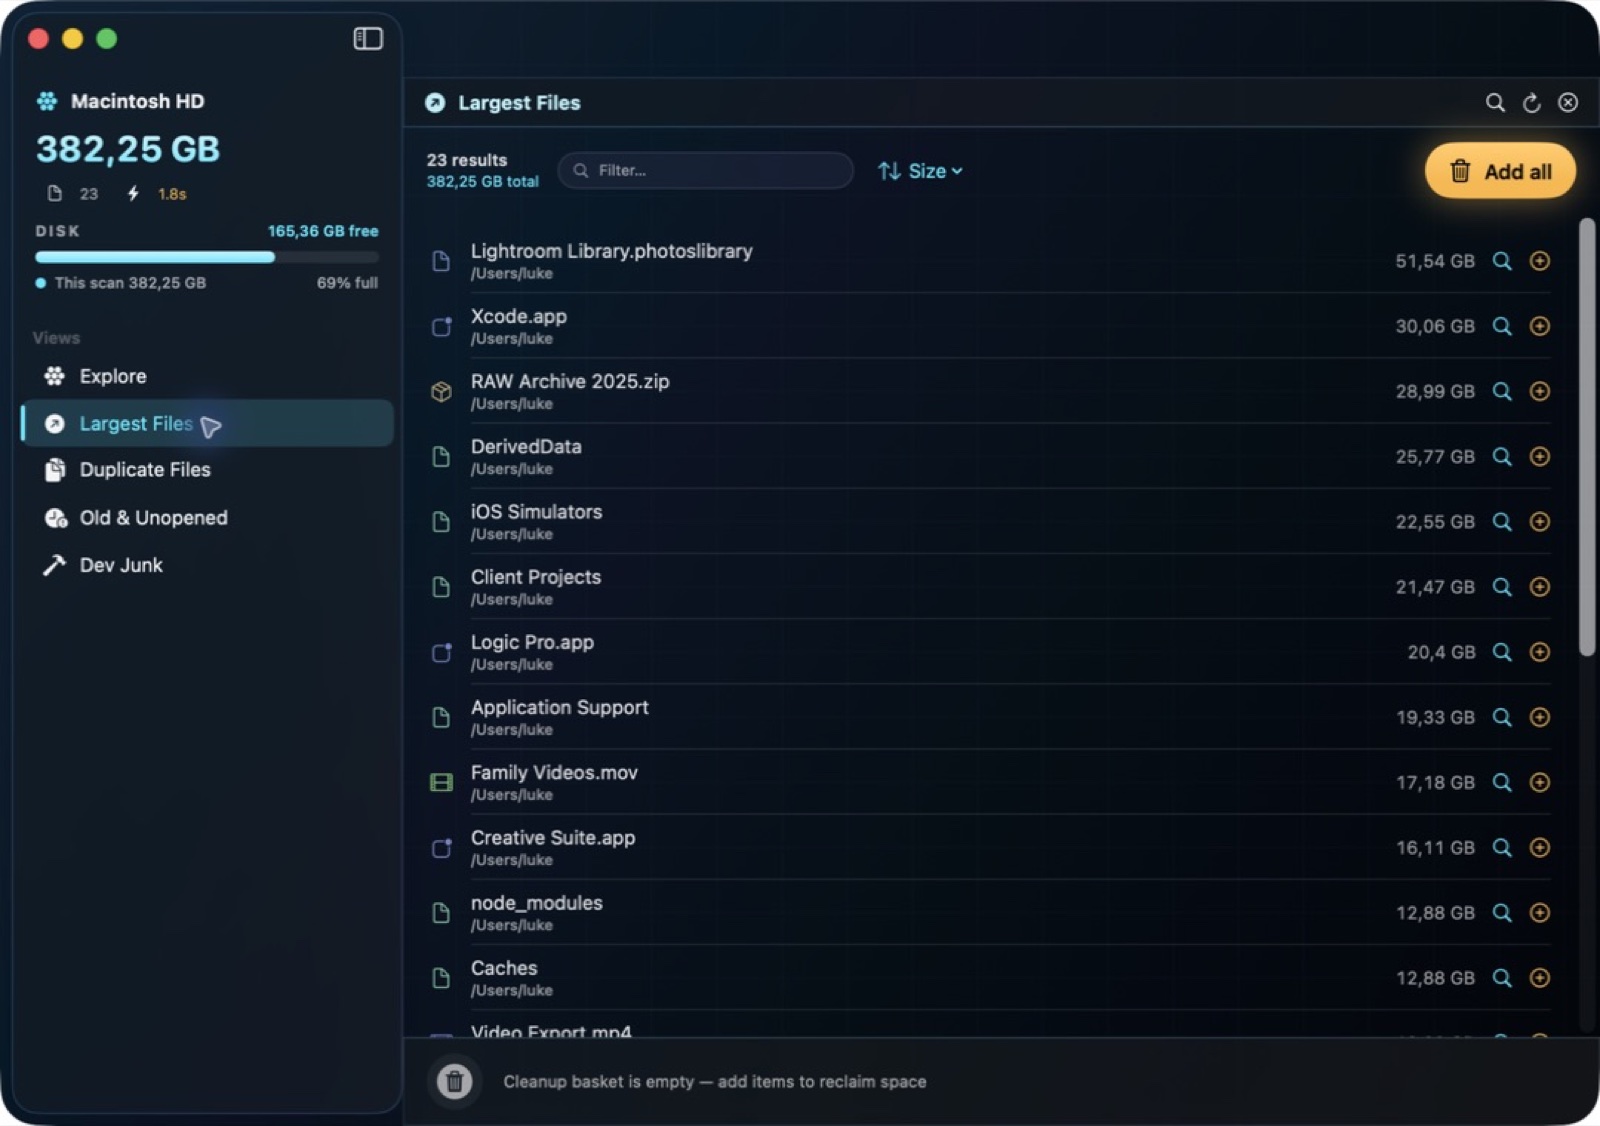The height and width of the screenshot is (1126, 1600).
Task: Reveal Family Videos.mov with magnifier icon
Action: (1502, 782)
